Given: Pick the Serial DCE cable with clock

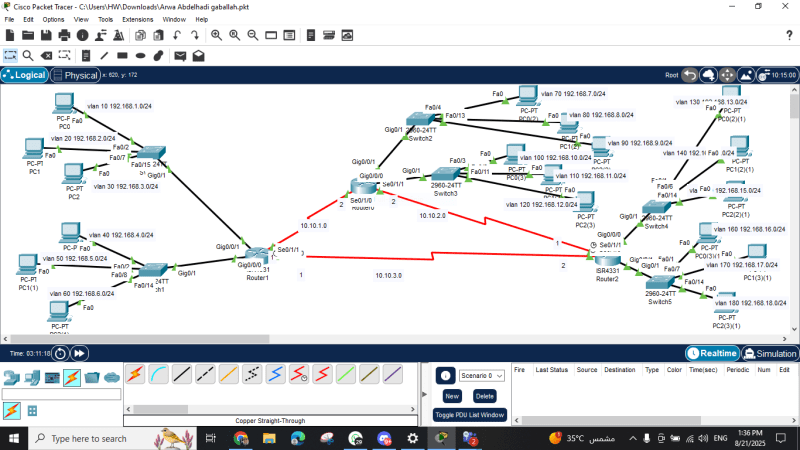Looking at the screenshot, I should 299,374.
